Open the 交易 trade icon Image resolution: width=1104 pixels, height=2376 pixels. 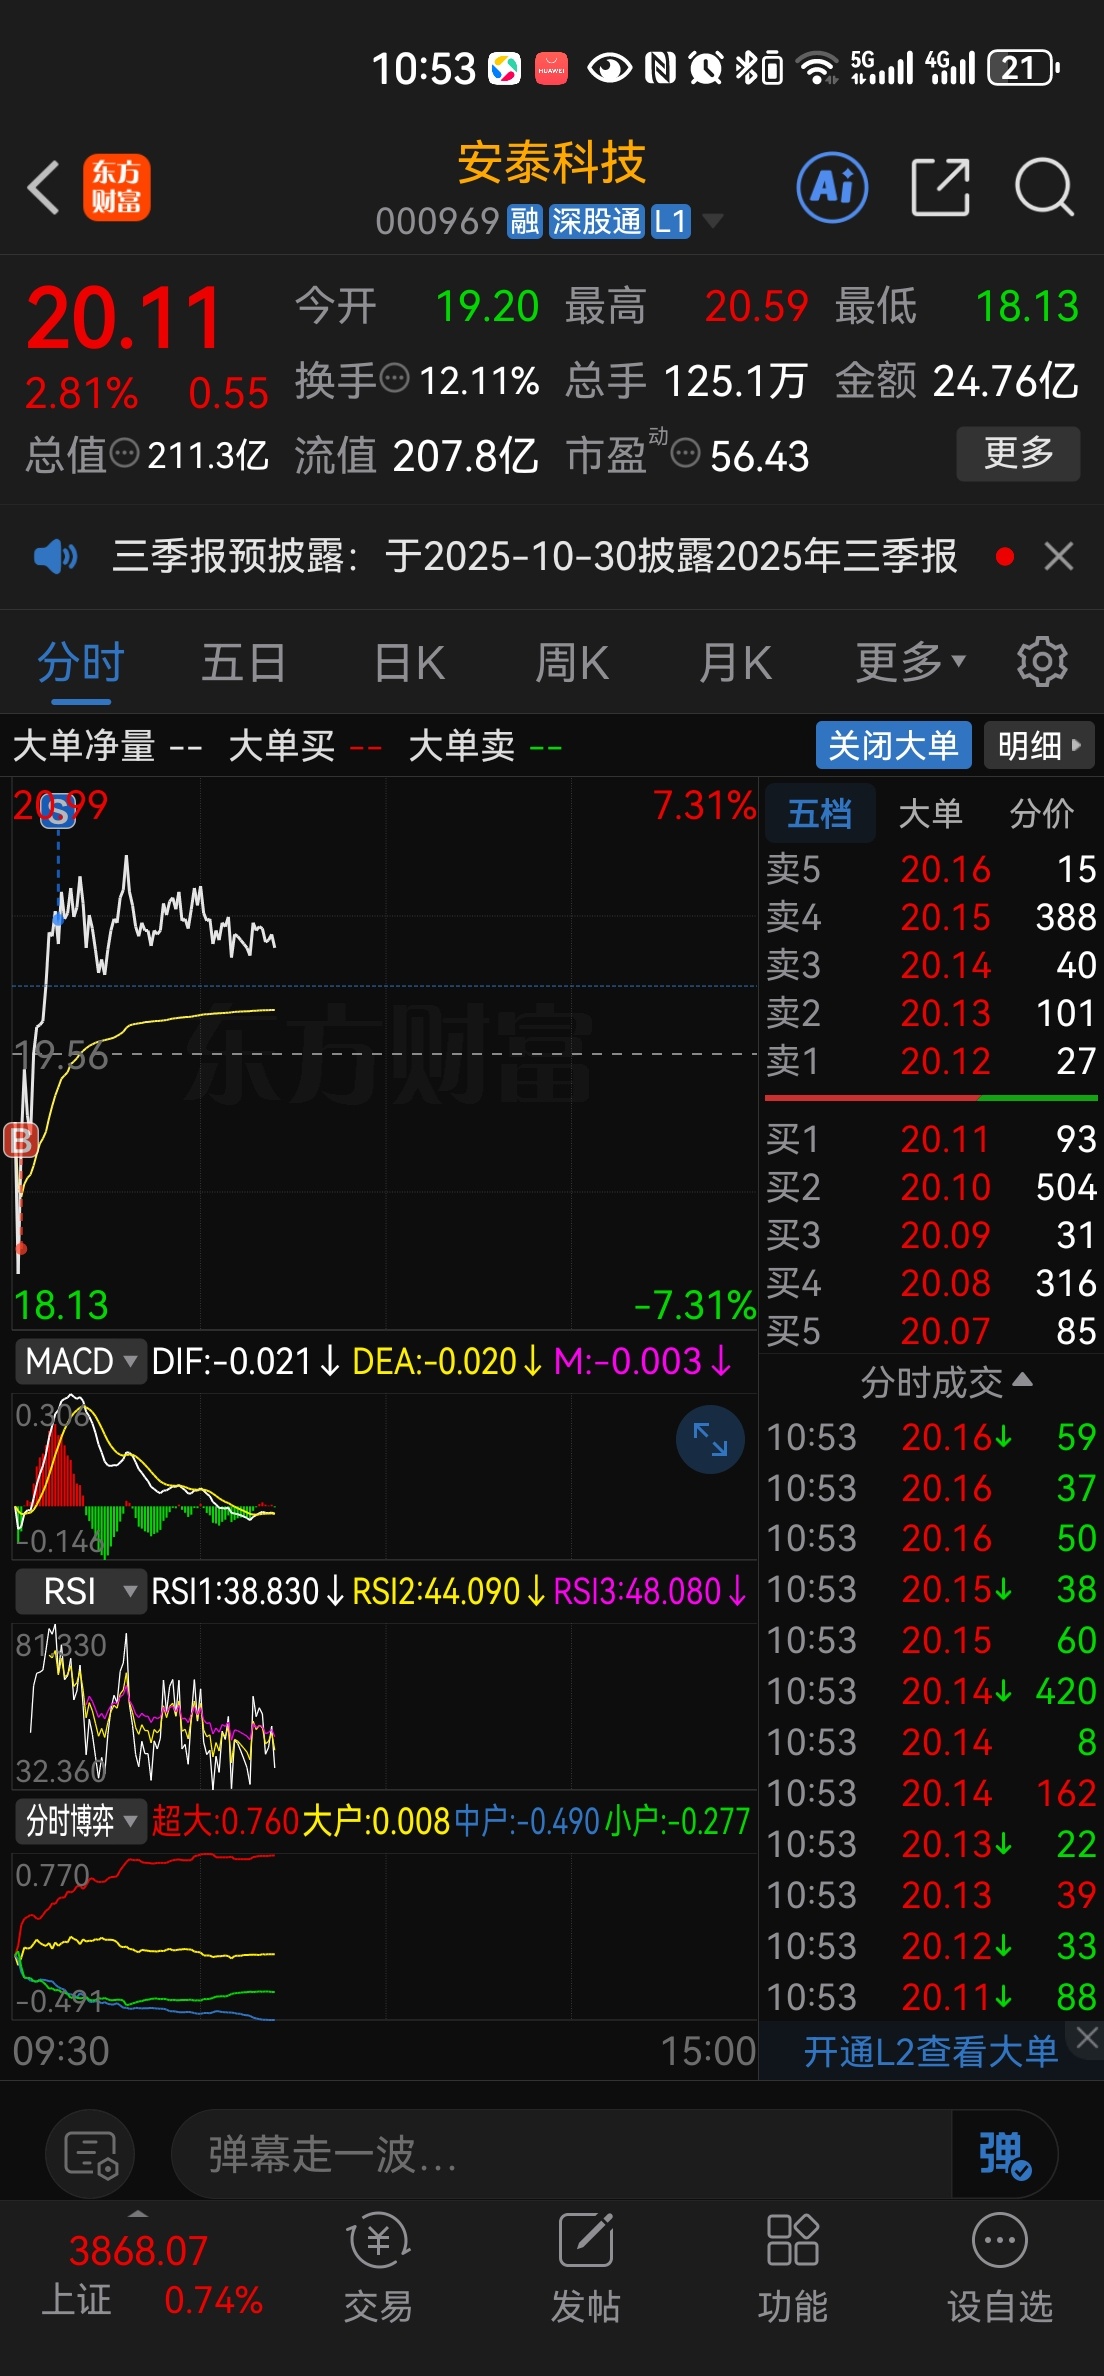pos(378,2267)
